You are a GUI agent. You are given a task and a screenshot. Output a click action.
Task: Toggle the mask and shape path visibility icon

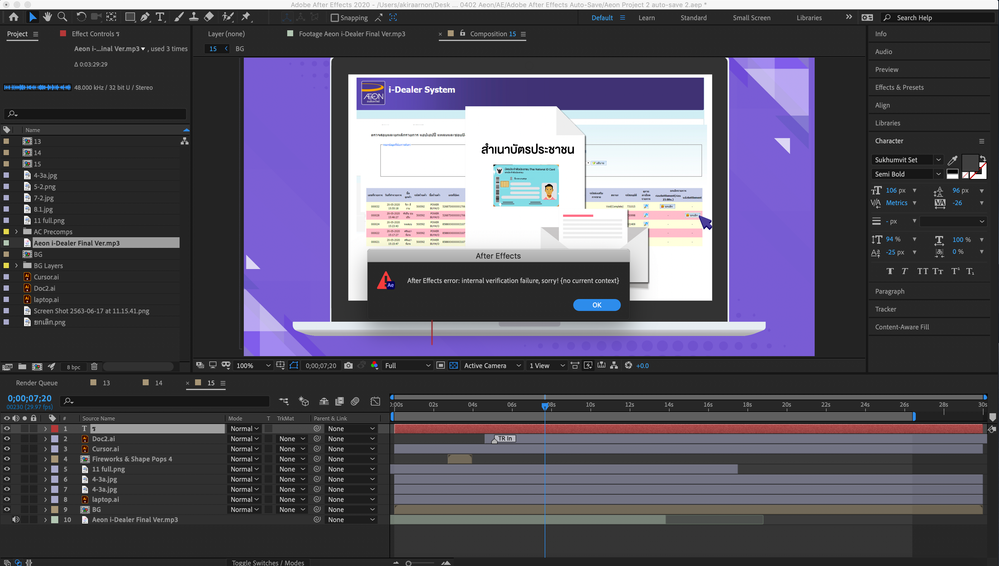294,365
